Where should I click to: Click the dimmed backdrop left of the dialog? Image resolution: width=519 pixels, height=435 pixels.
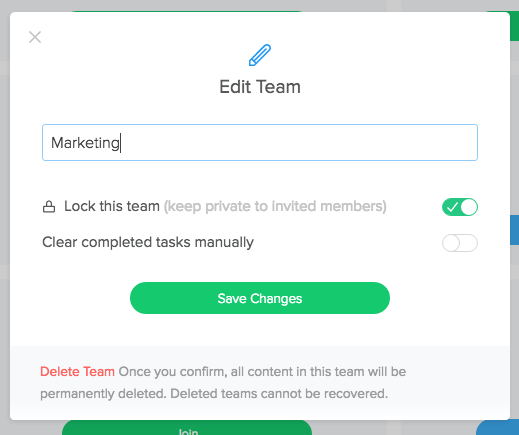pos(5,217)
